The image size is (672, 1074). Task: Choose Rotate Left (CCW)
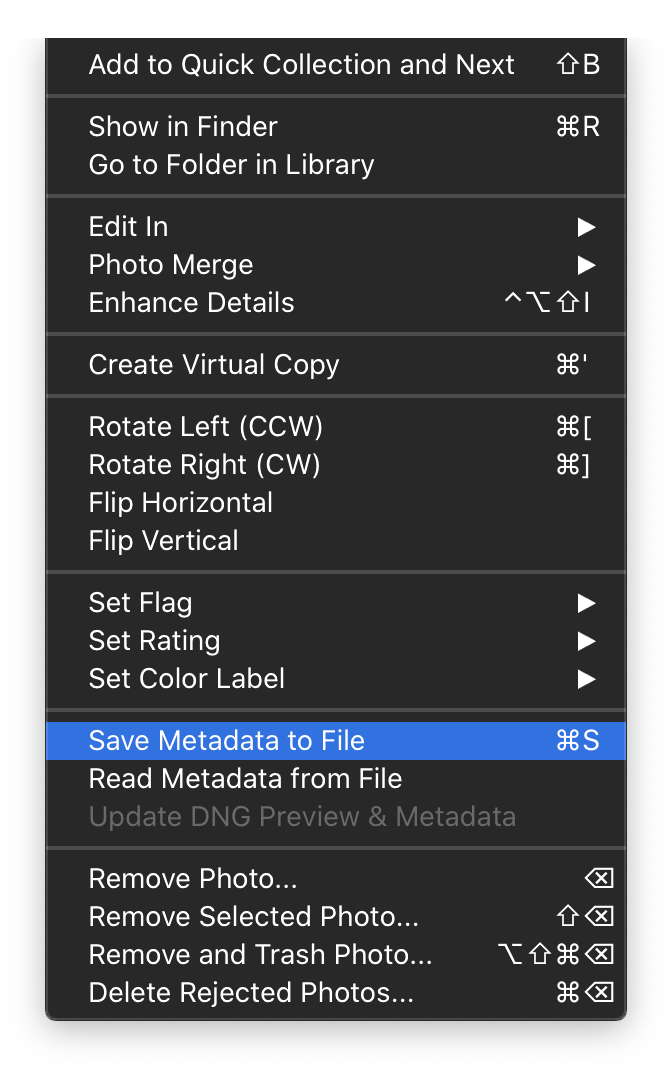point(206,427)
